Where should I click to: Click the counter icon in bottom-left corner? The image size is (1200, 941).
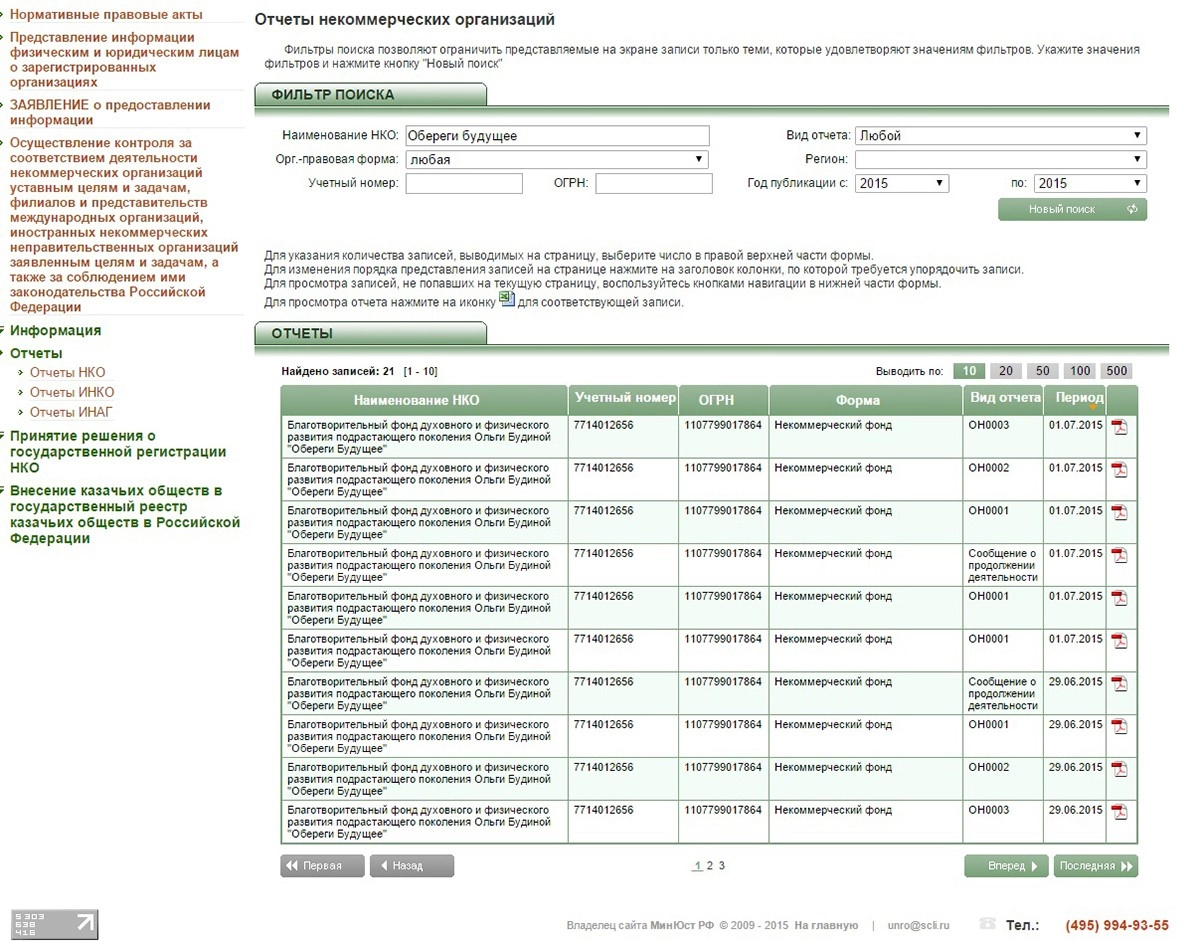point(54,924)
